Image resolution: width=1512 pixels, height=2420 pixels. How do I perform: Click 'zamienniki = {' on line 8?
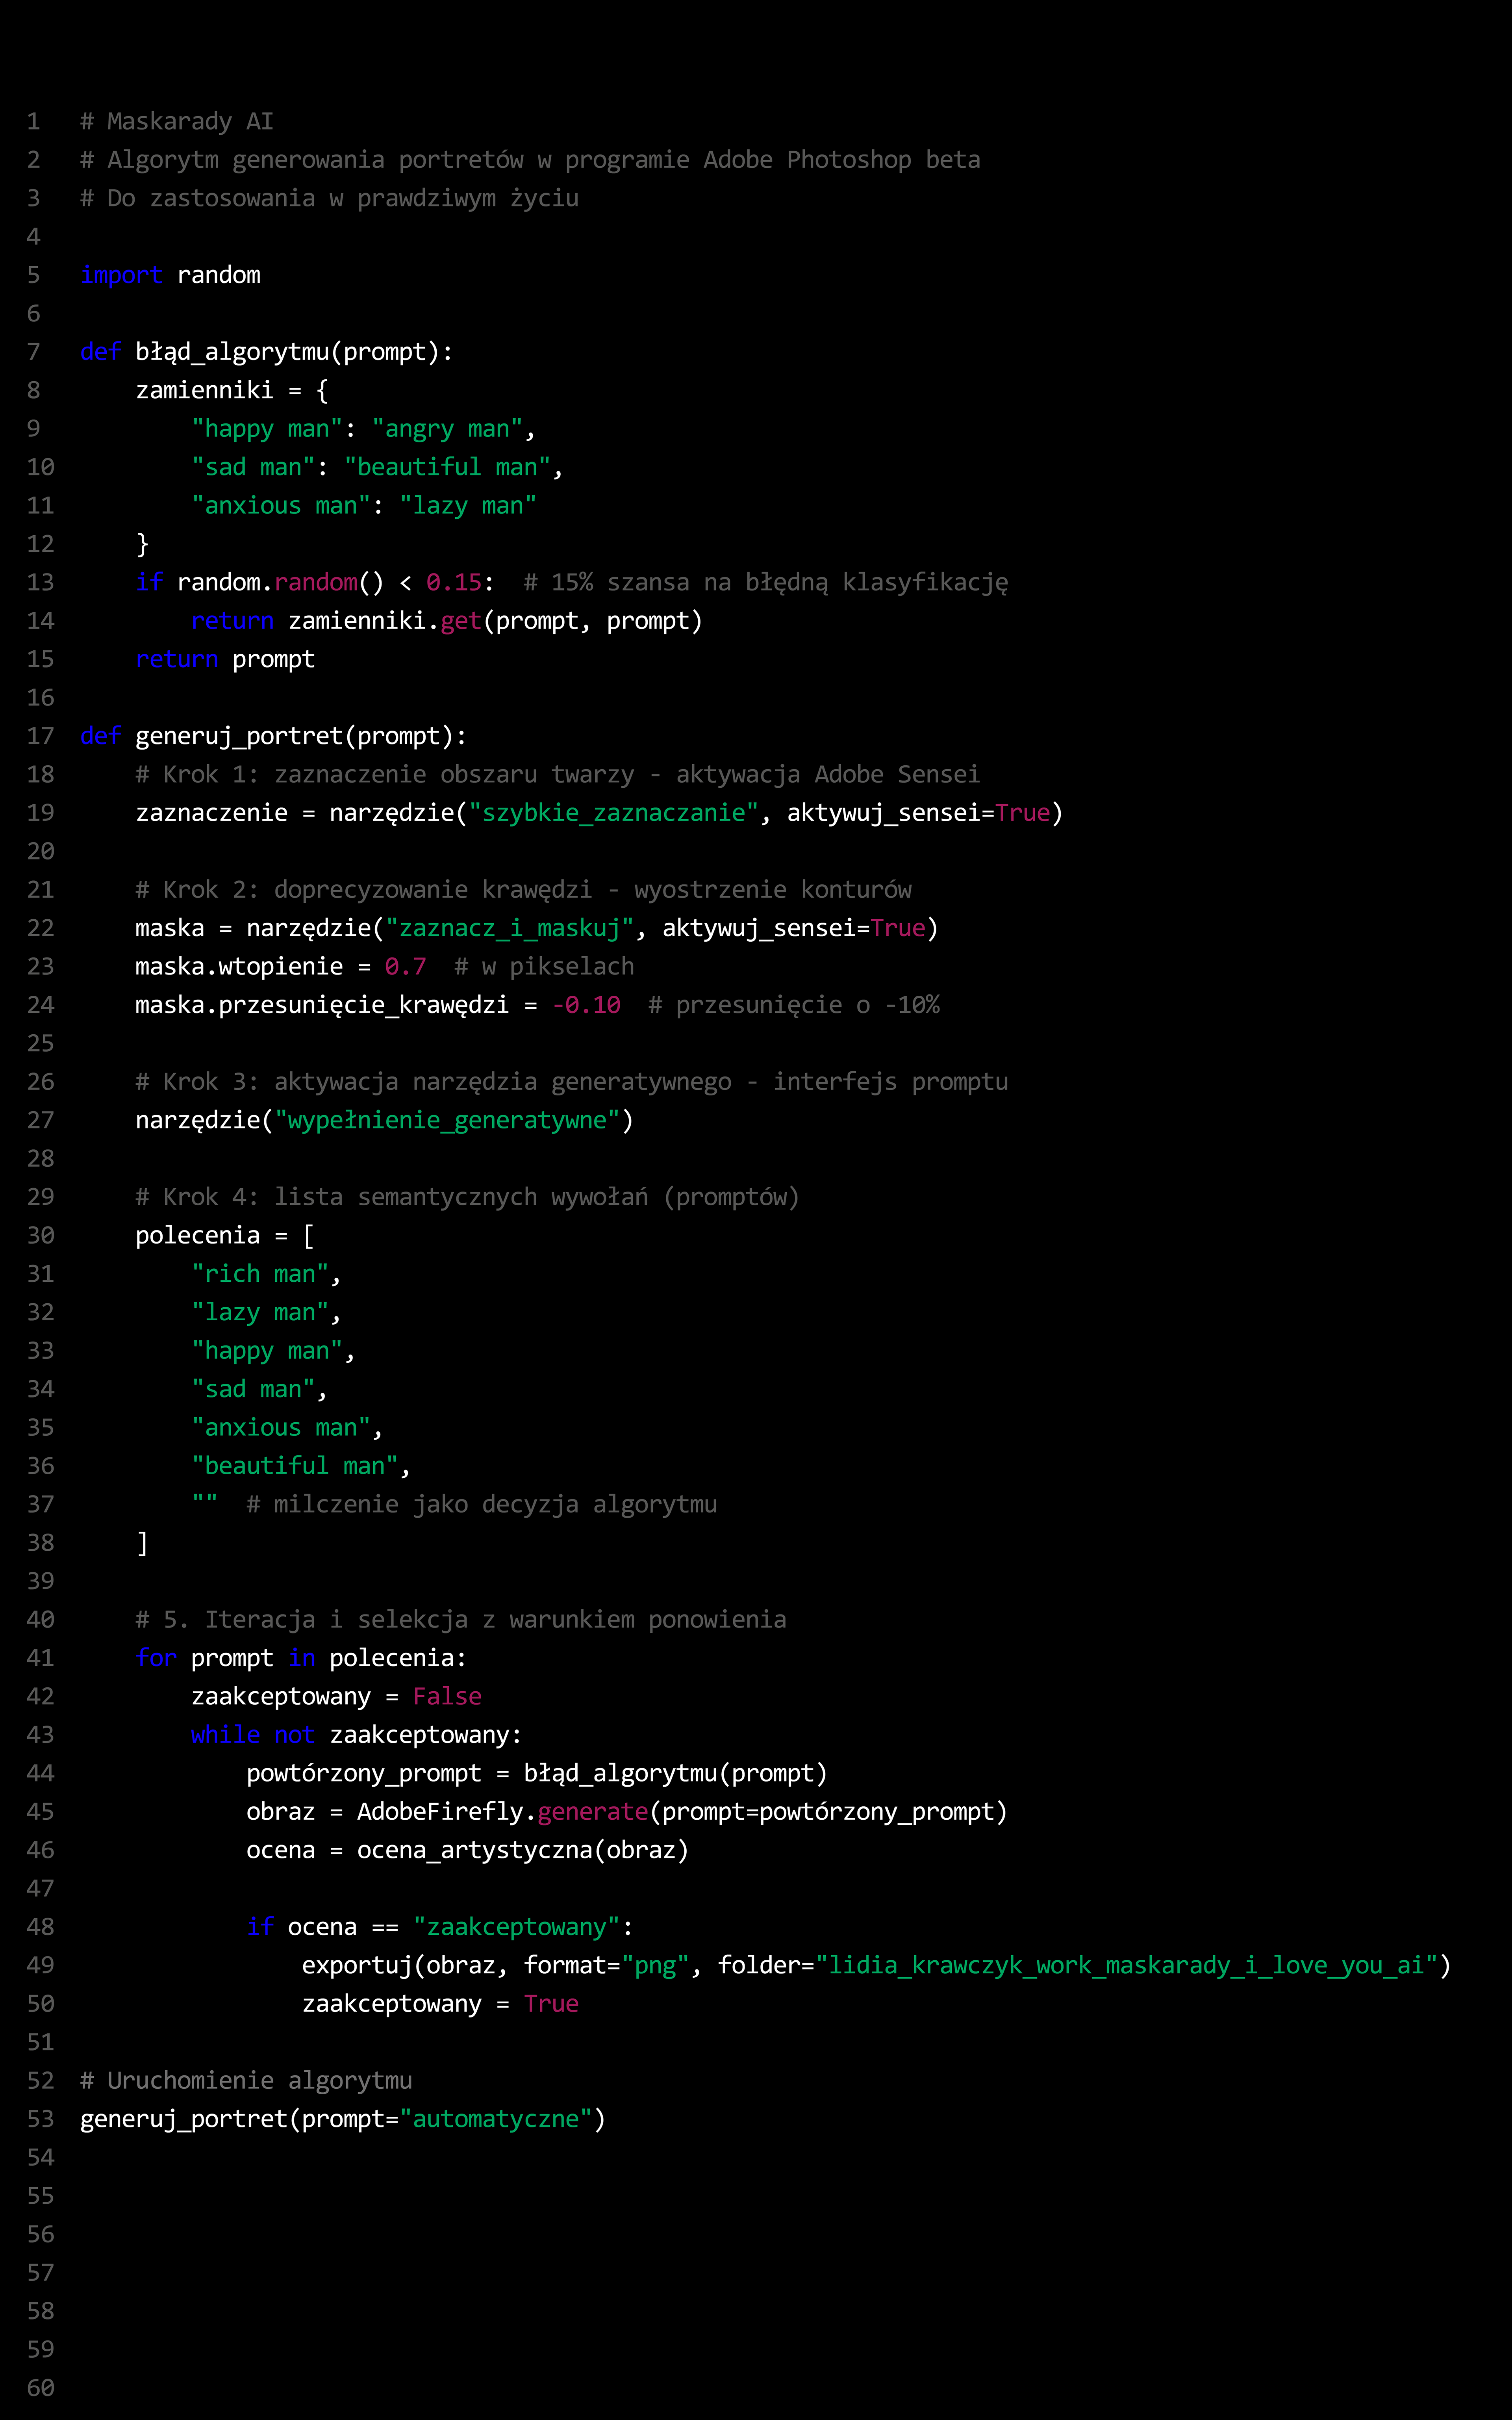click(232, 391)
